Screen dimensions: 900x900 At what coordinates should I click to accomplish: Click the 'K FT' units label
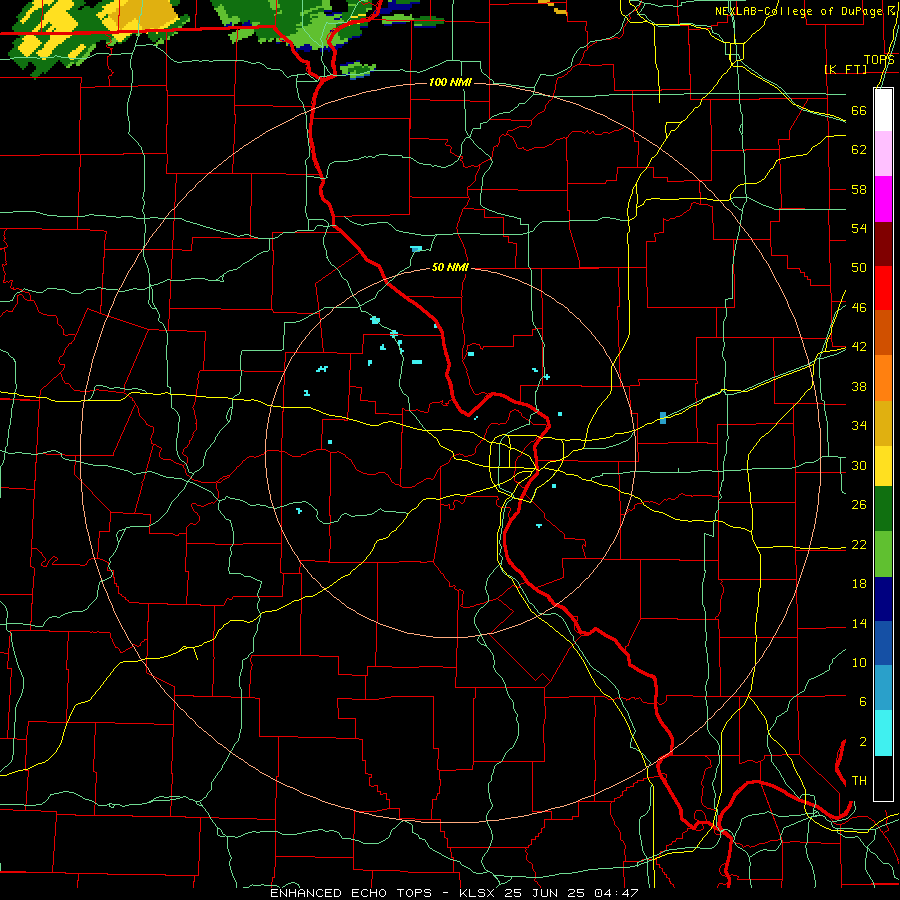pos(845,69)
